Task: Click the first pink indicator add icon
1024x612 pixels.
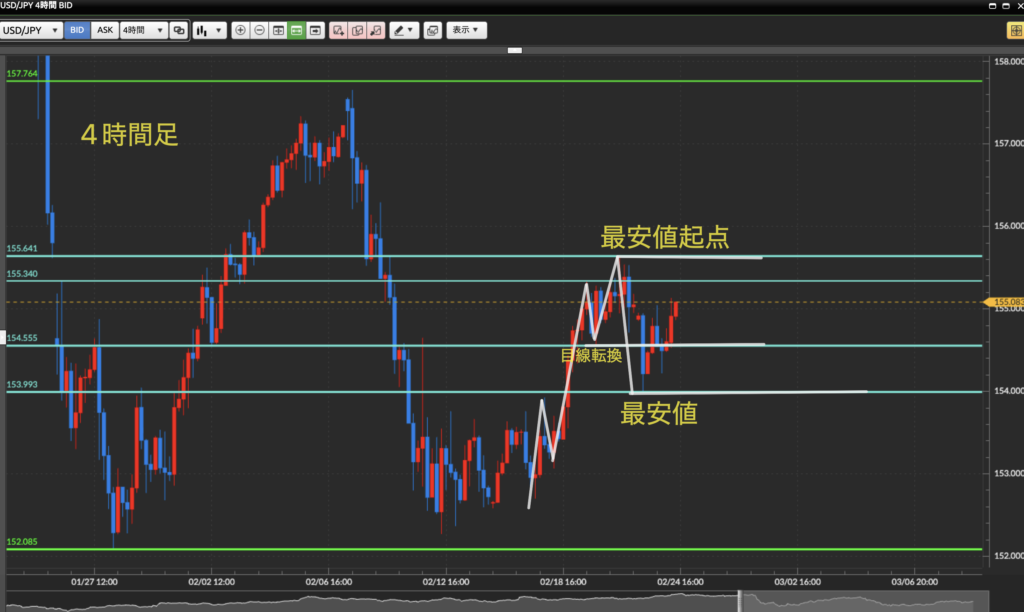Action: click(x=339, y=31)
